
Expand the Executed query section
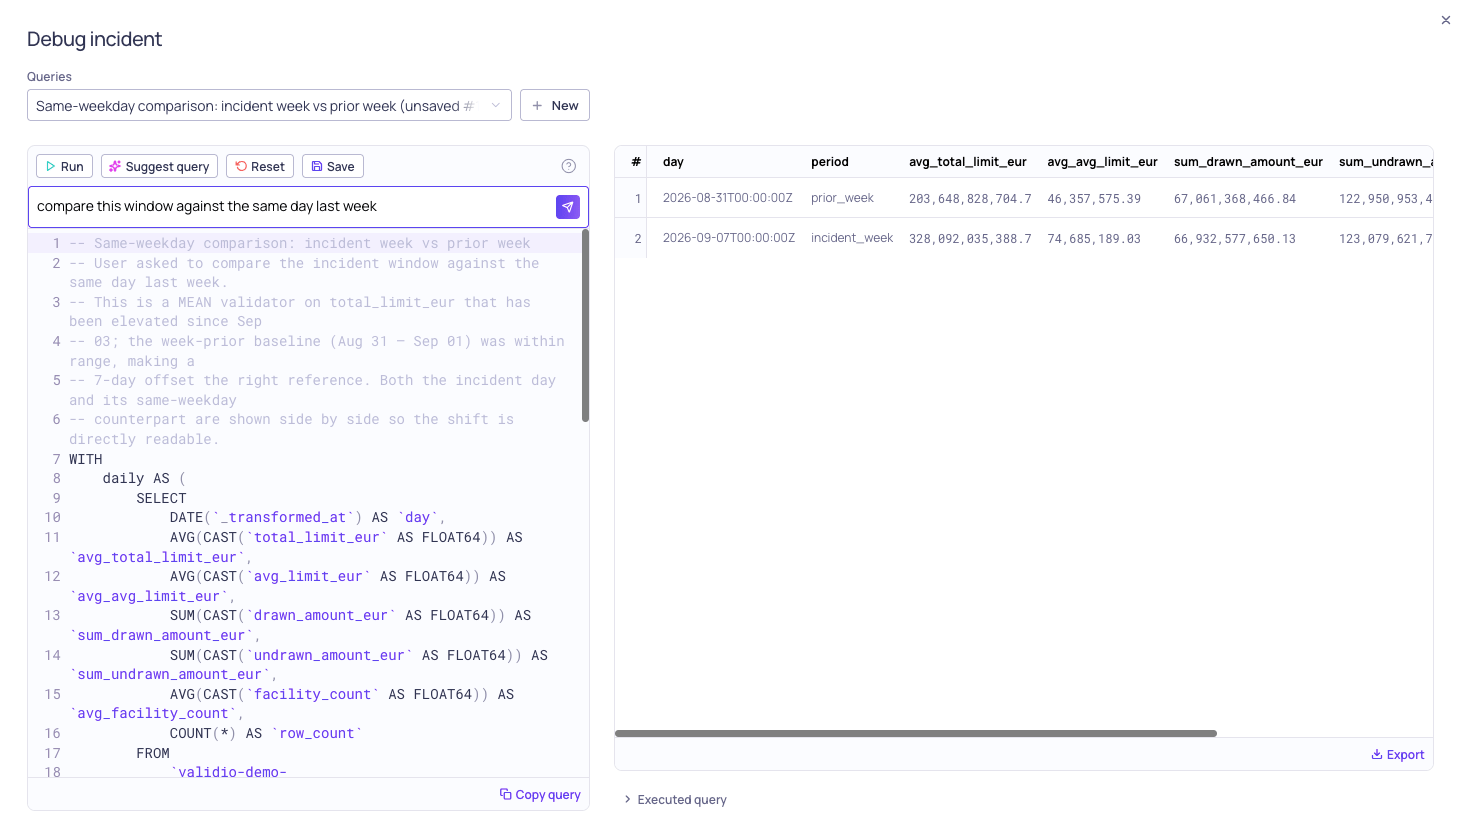tap(675, 799)
